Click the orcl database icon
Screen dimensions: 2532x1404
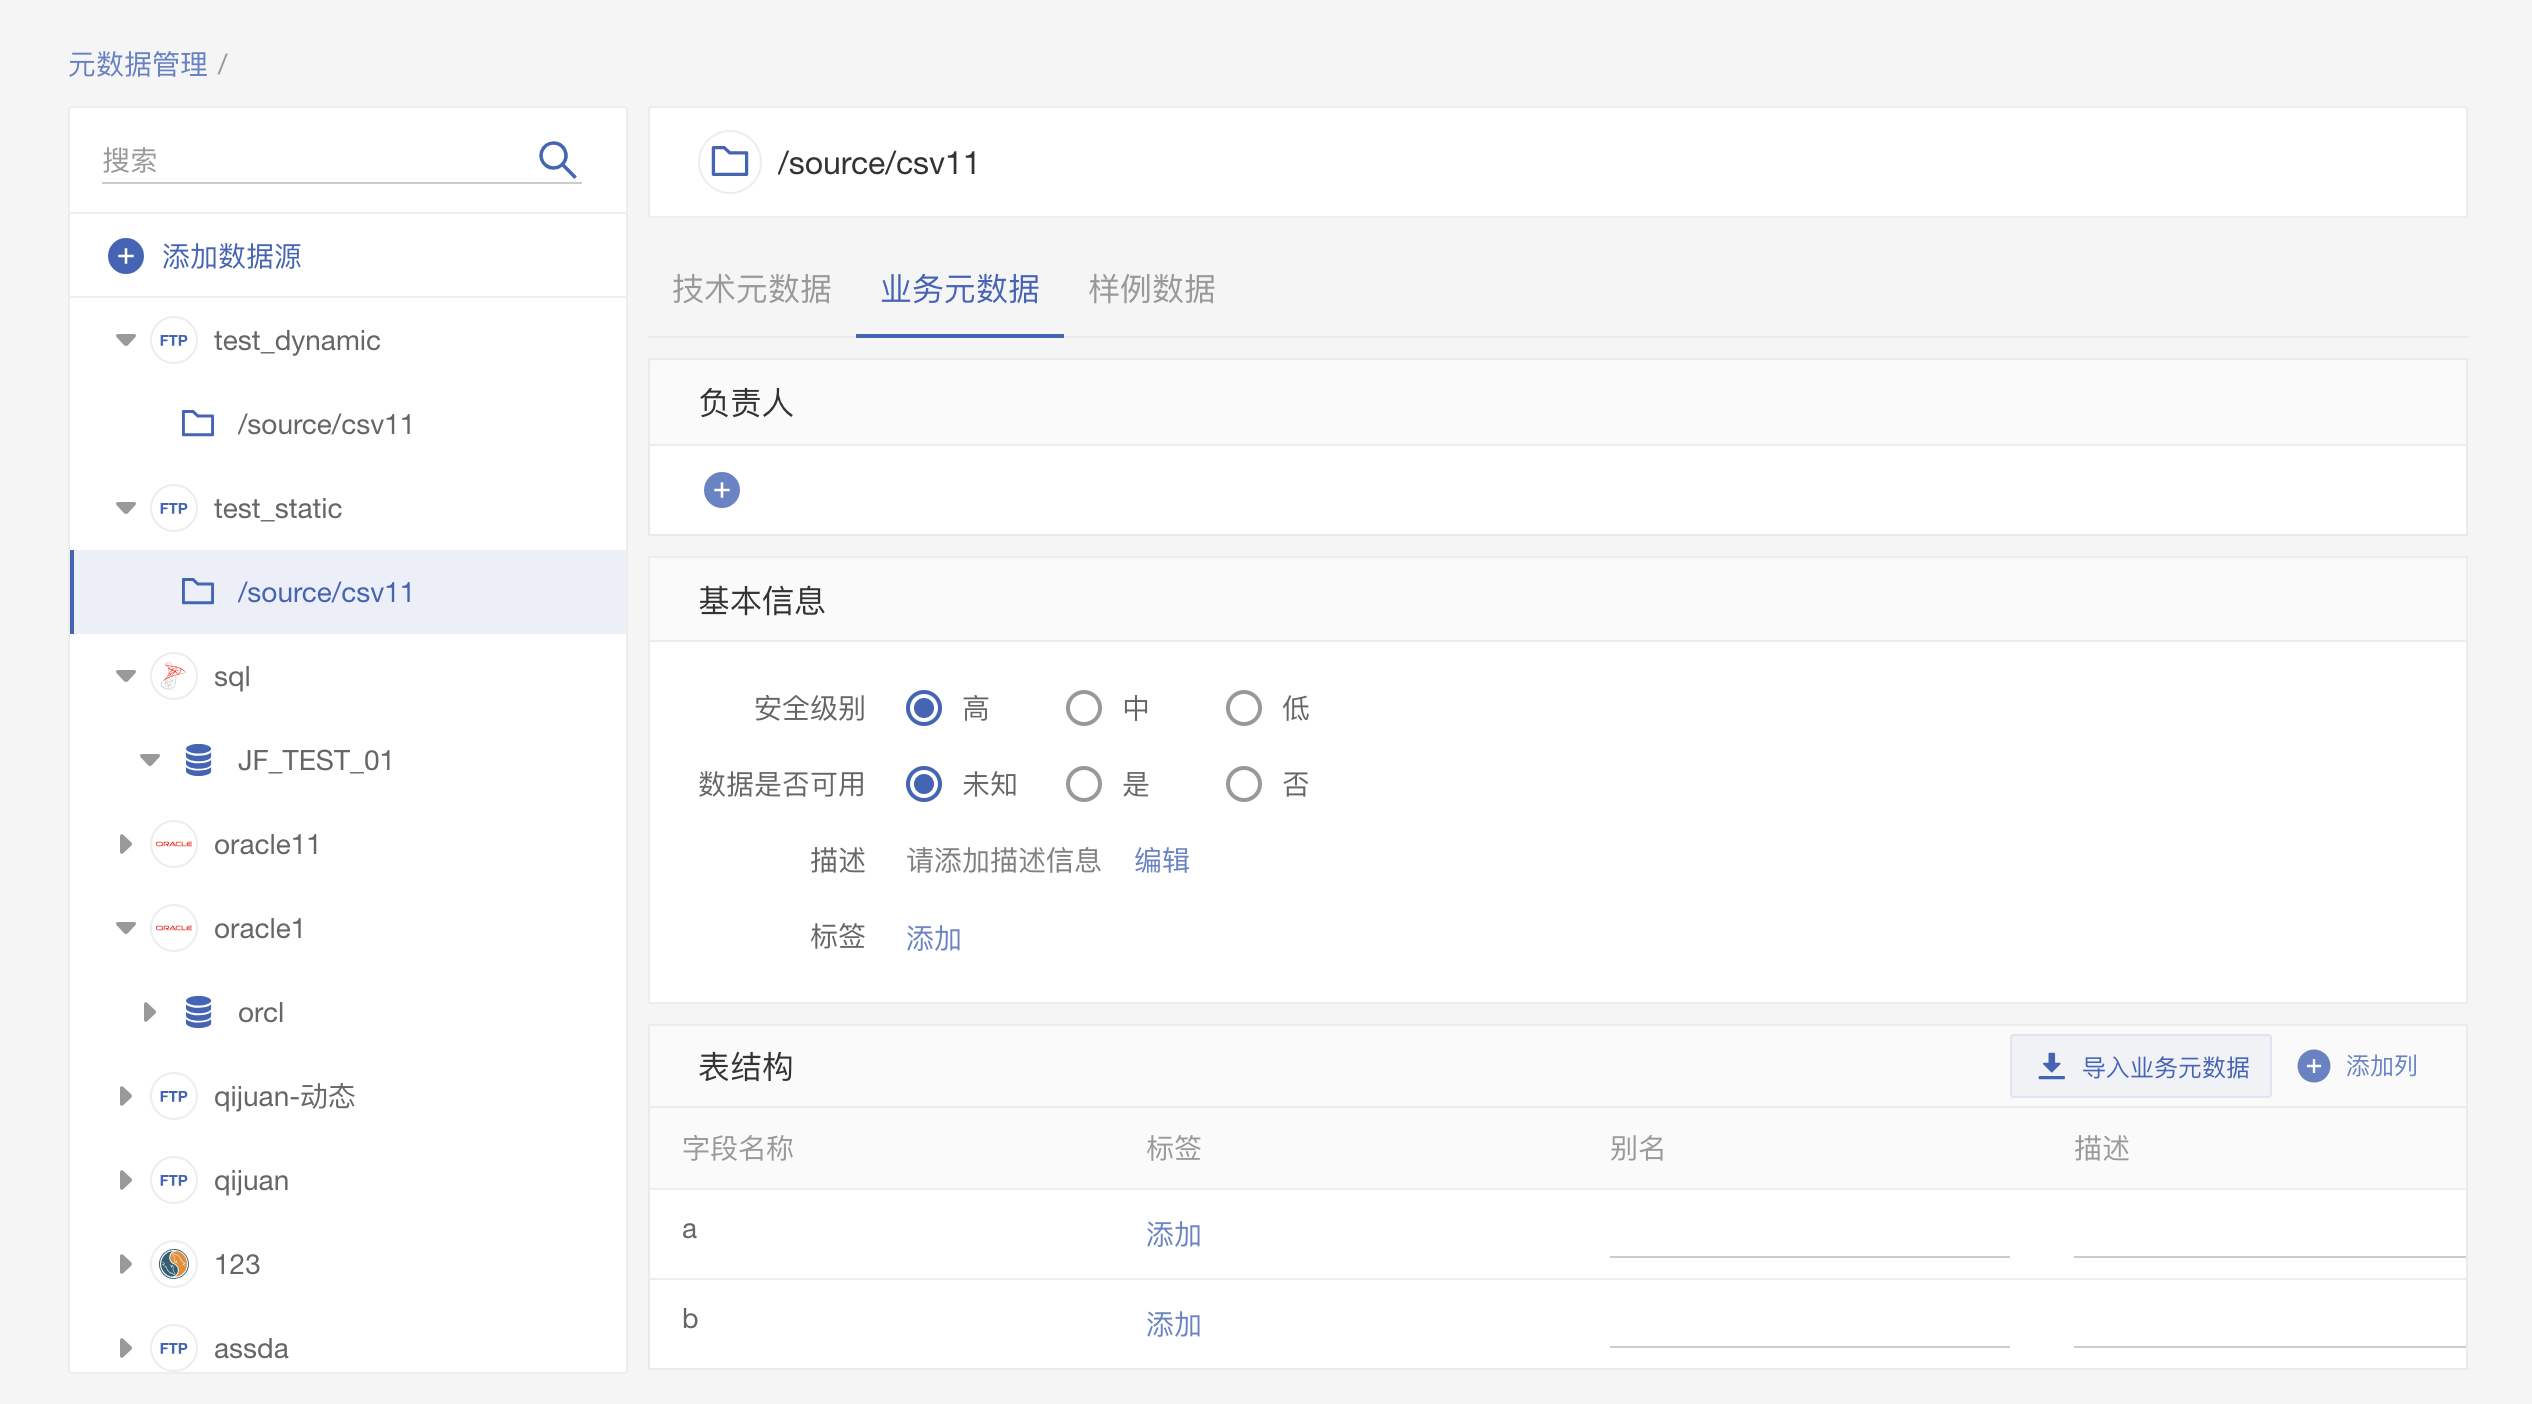[x=198, y=1012]
